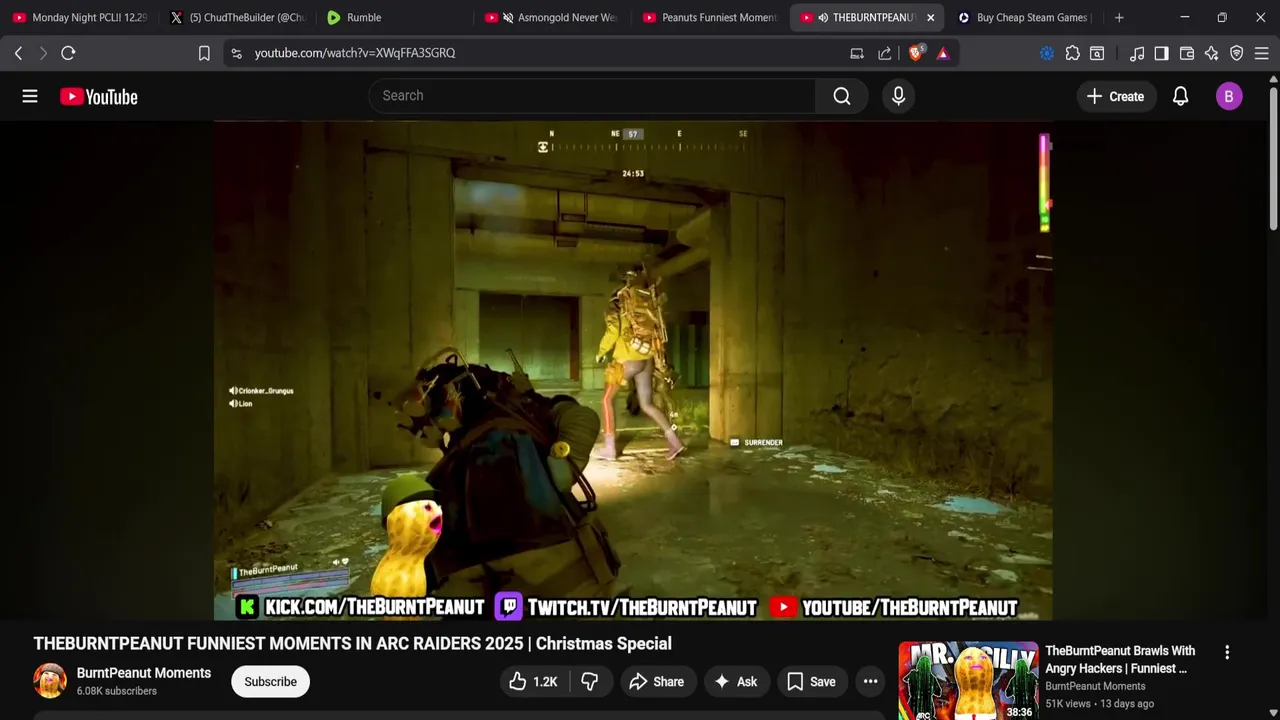This screenshot has height=720, width=1280.
Task: Switch to the Rumble tab
Action: point(395,17)
